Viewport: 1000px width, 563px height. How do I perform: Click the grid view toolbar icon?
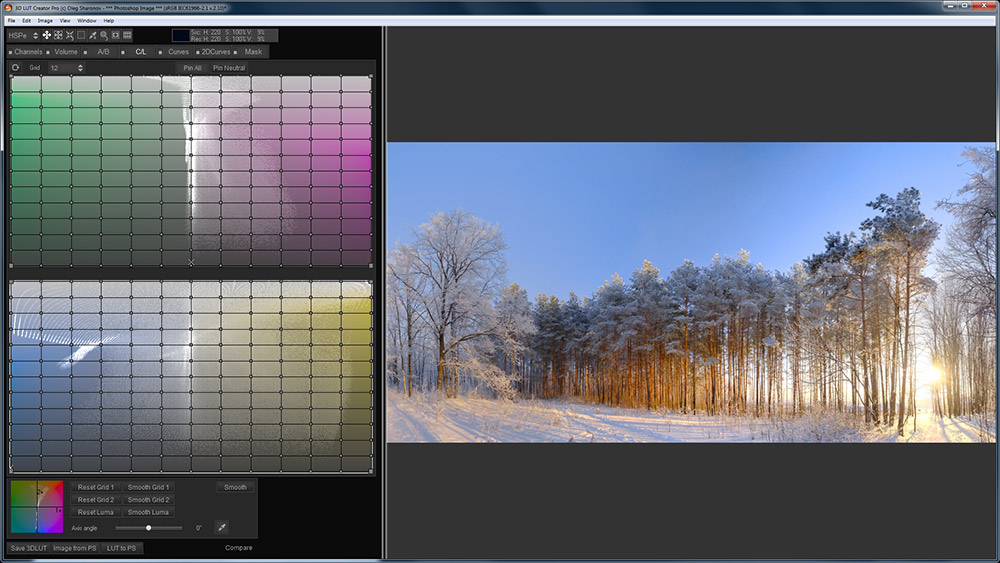(127, 35)
